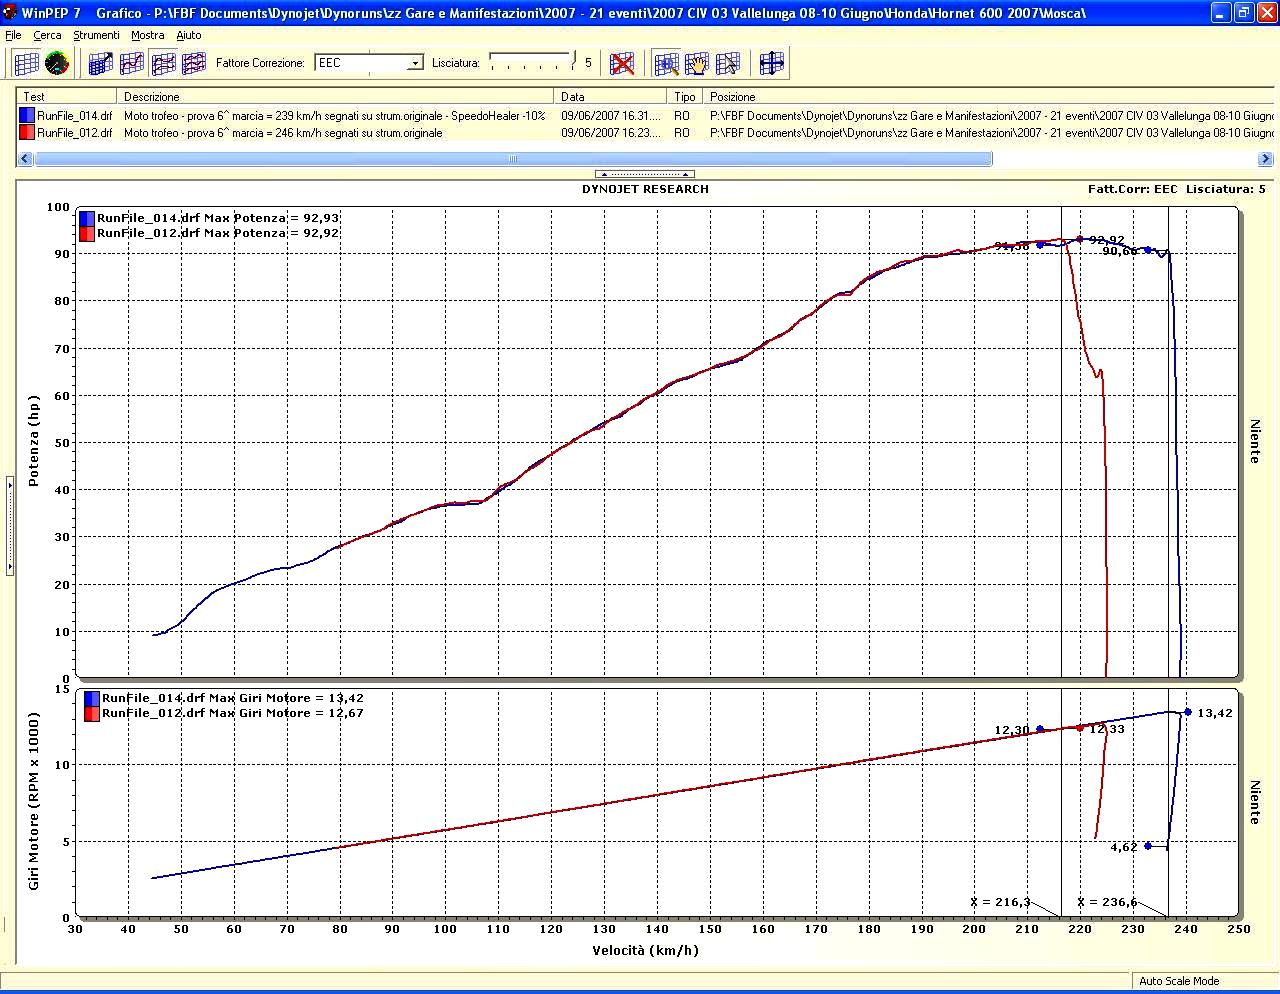This screenshot has width=1280, height=994.
Task: Sort runs by the Test column header
Action: point(67,97)
